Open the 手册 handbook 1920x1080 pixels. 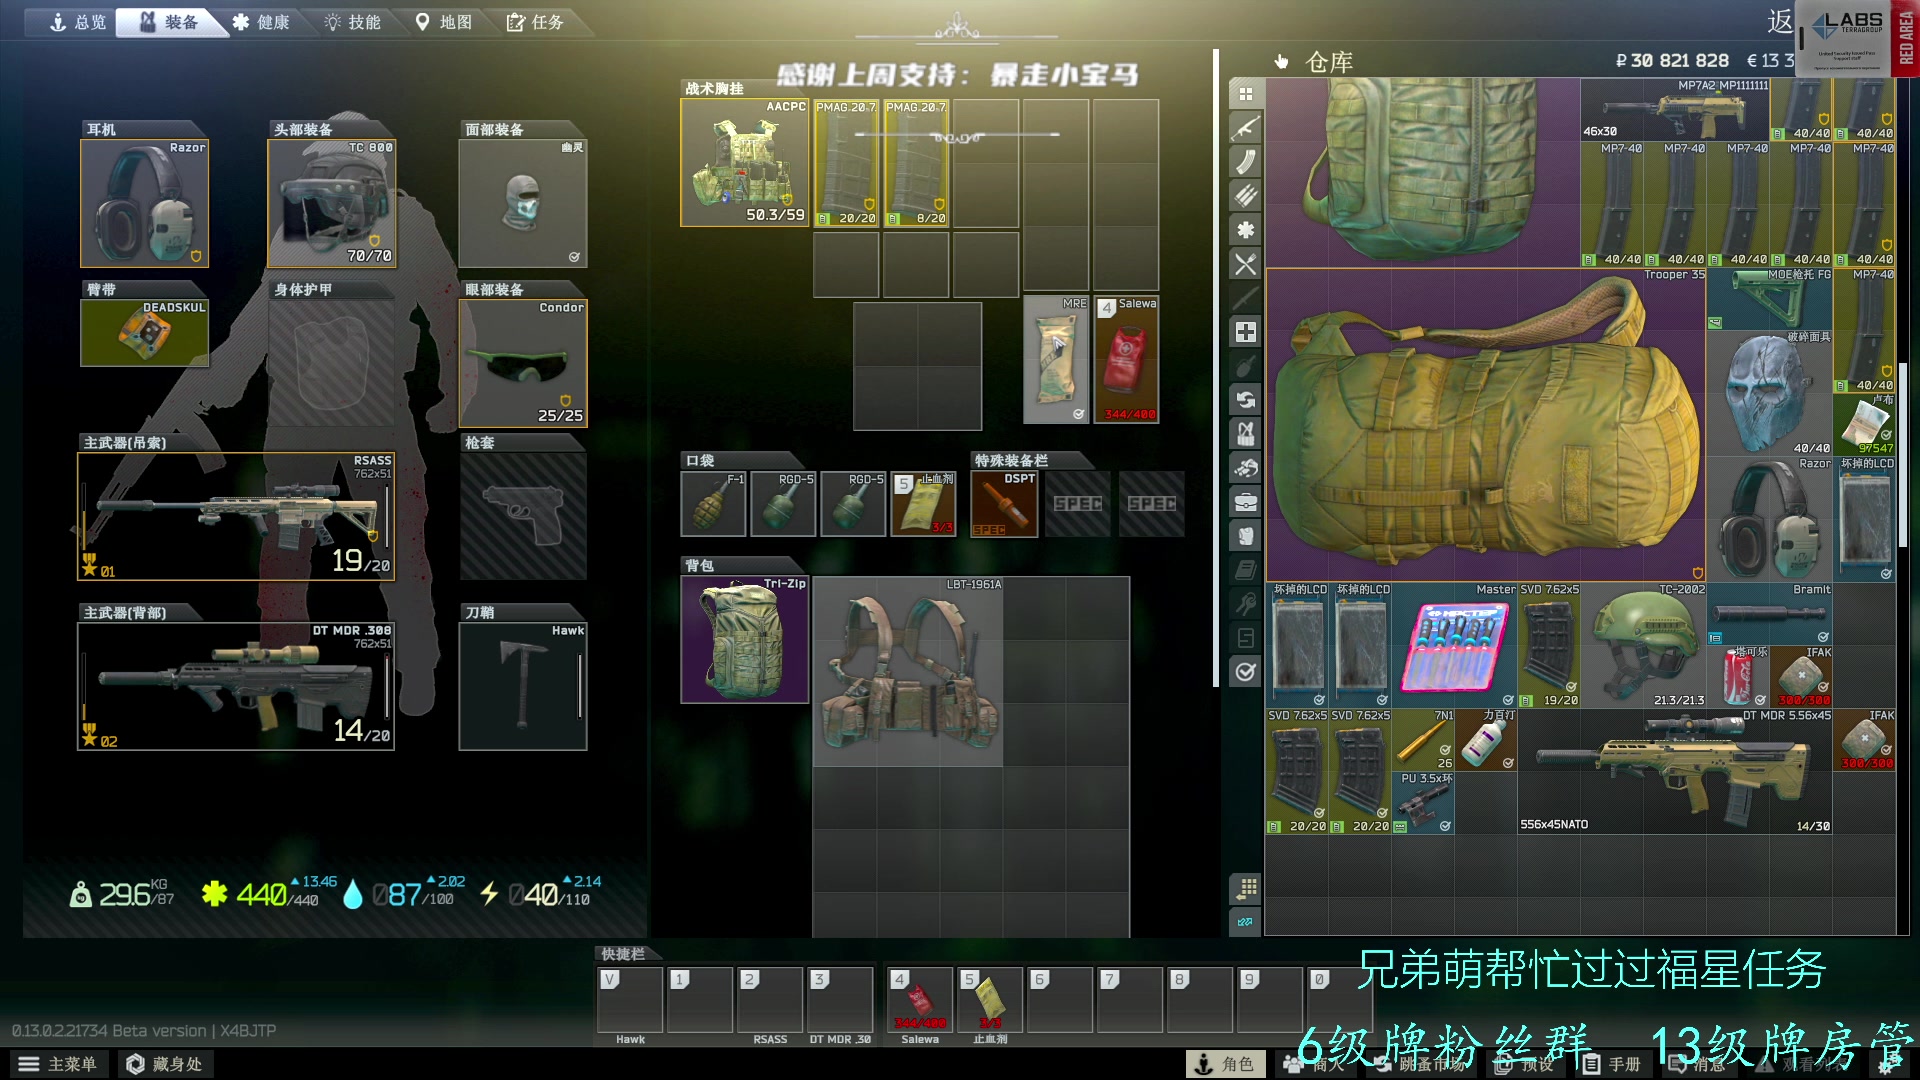click(x=1612, y=1064)
